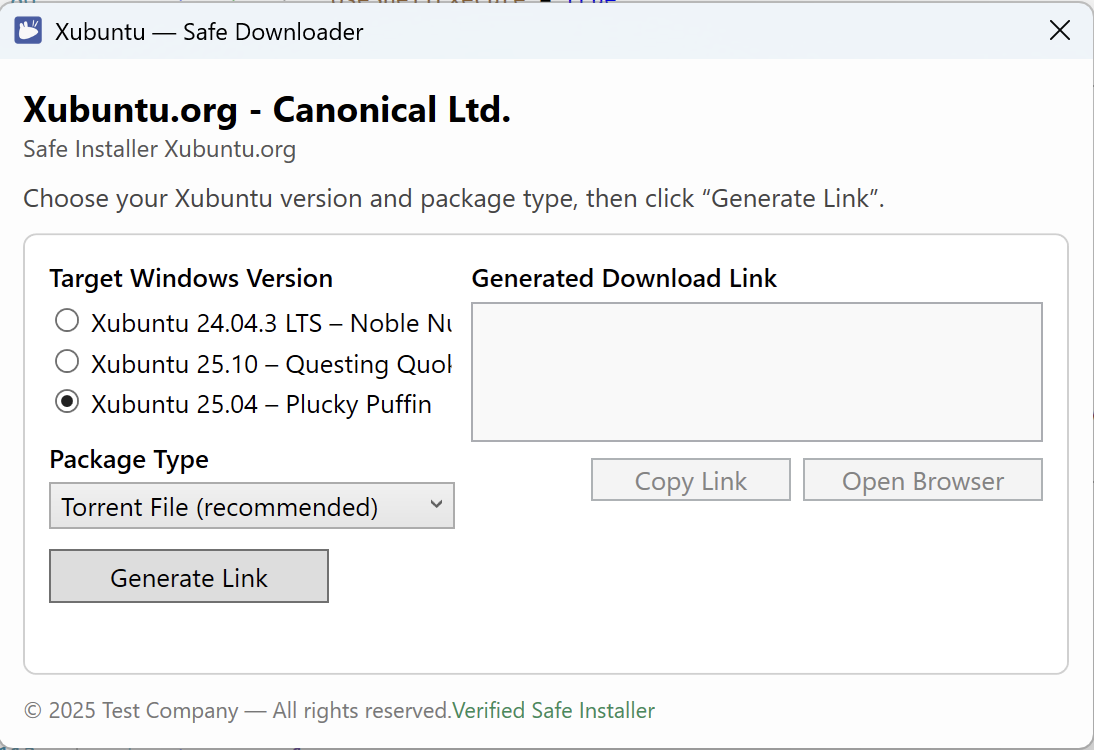Select Xubuntu 25.04 – Plucky Puffin
The height and width of the screenshot is (750, 1094).
[x=66, y=401]
